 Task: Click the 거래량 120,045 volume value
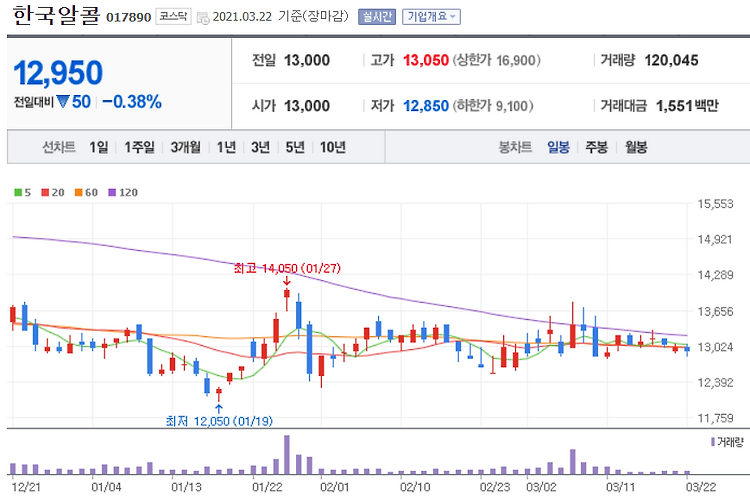(x=671, y=60)
